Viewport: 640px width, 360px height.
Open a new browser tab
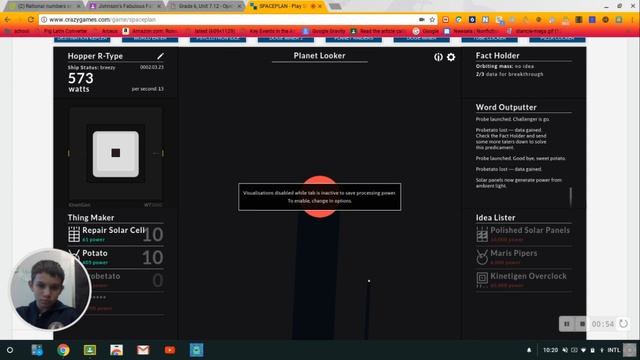coord(335,6)
